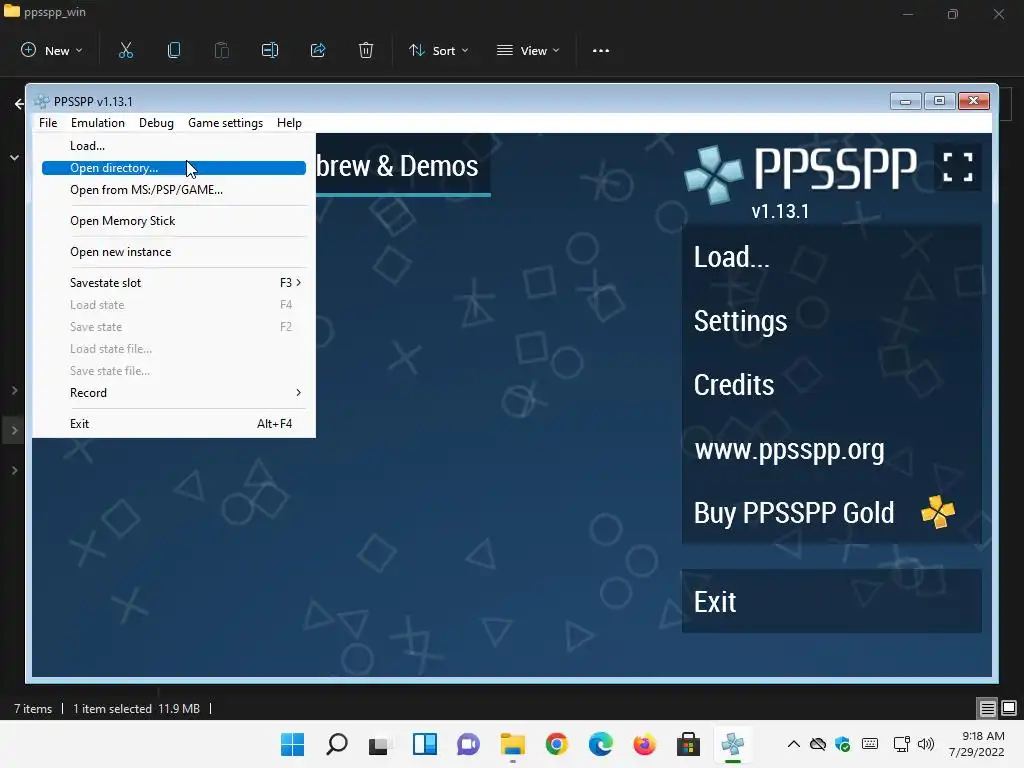Click Buy PPSSPP Gold
This screenshot has height=768, width=1024.
831,513
